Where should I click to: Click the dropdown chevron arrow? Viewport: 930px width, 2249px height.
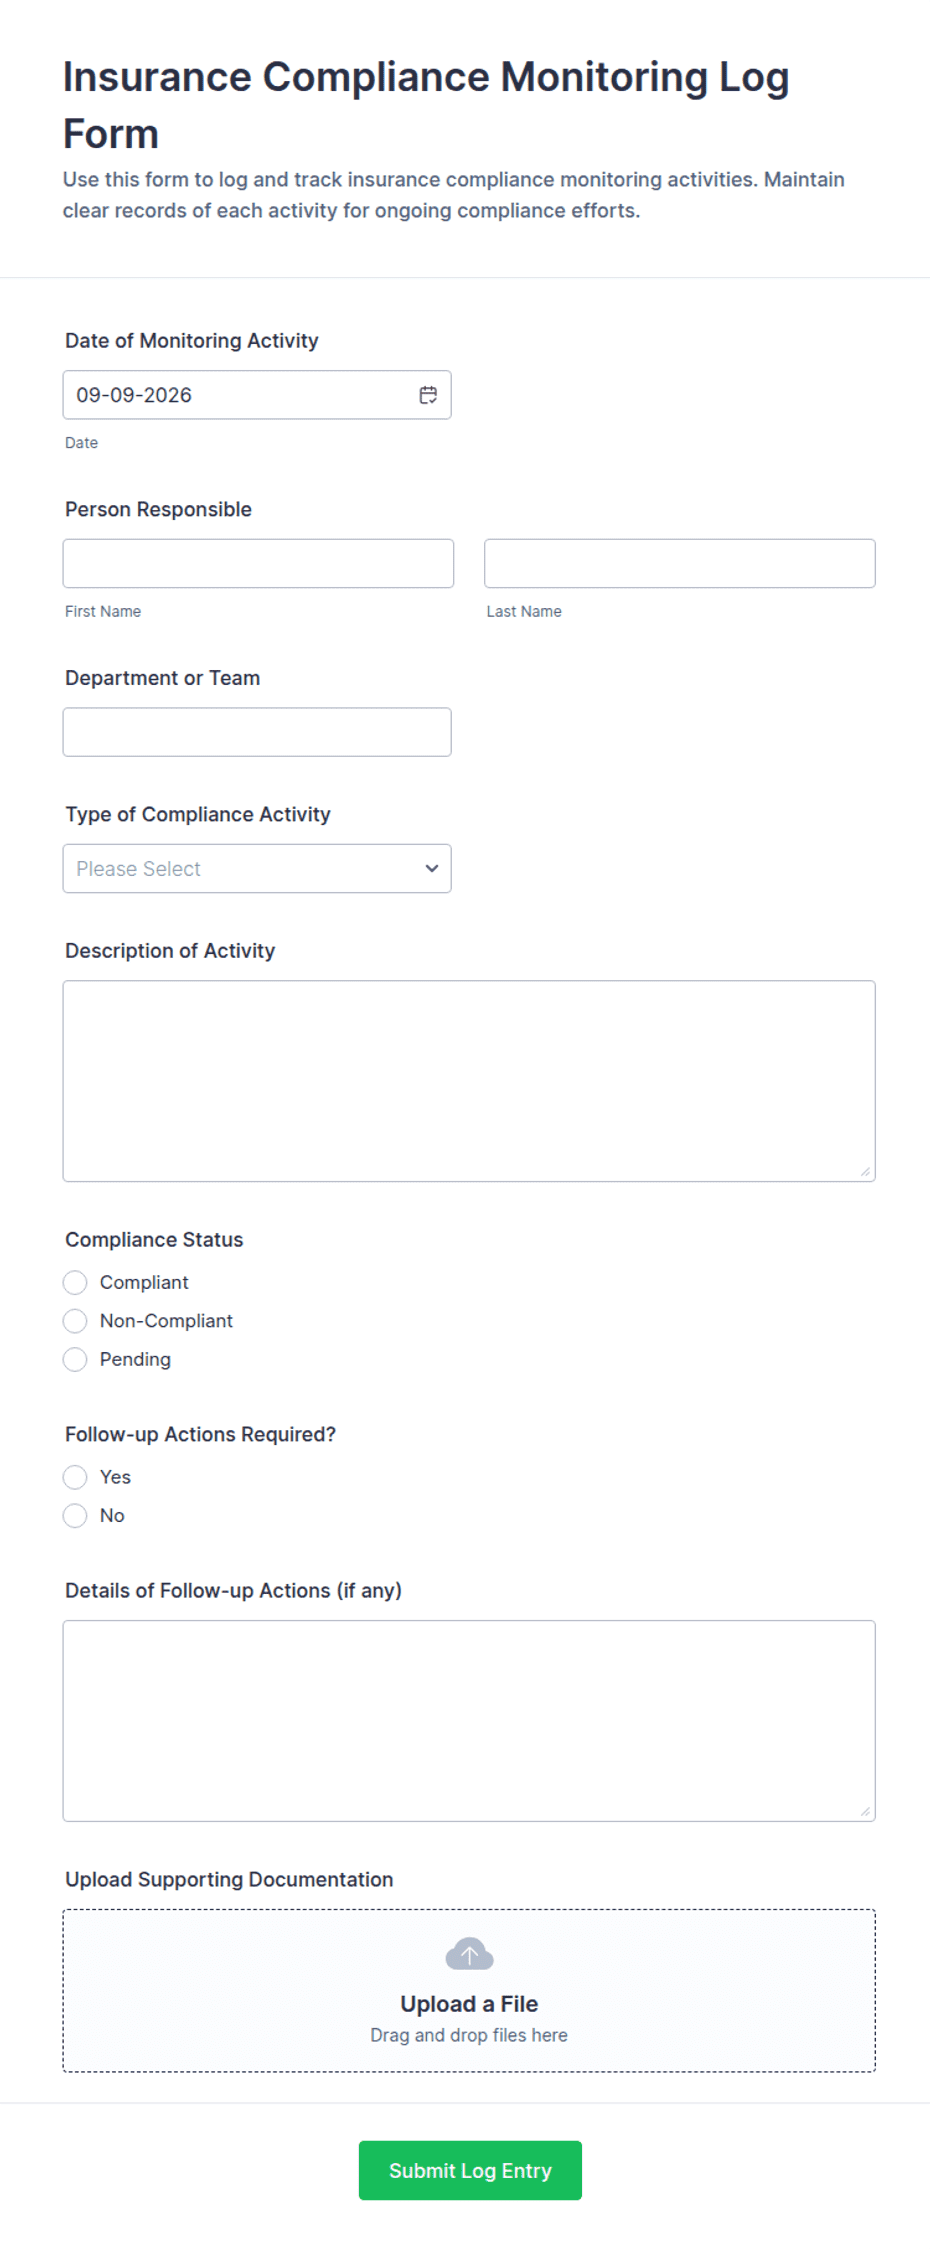click(432, 868)
